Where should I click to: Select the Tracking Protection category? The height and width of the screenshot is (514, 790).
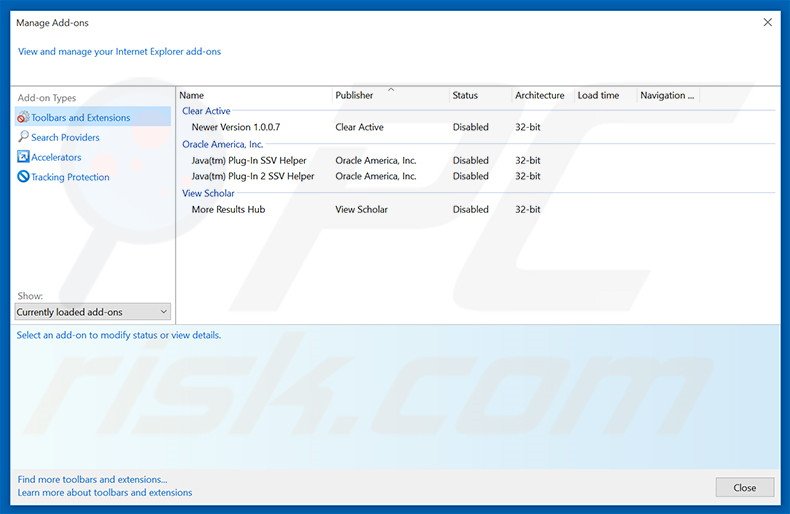[70, 177]
